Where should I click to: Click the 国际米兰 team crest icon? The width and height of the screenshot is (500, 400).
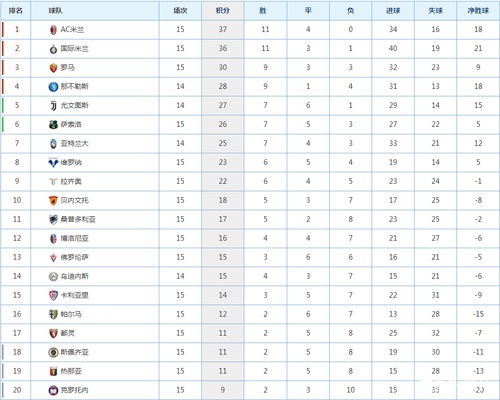pyautogui.click(x=53, y=49)
